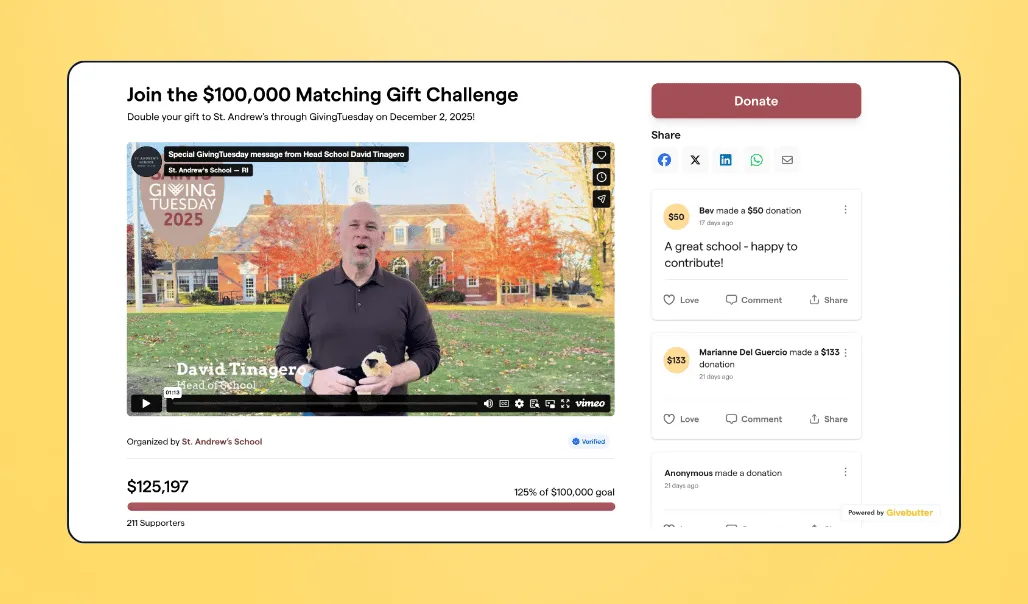
Task: Toggle picture-in-picture mode on video
Action: (x=550, y=403)
